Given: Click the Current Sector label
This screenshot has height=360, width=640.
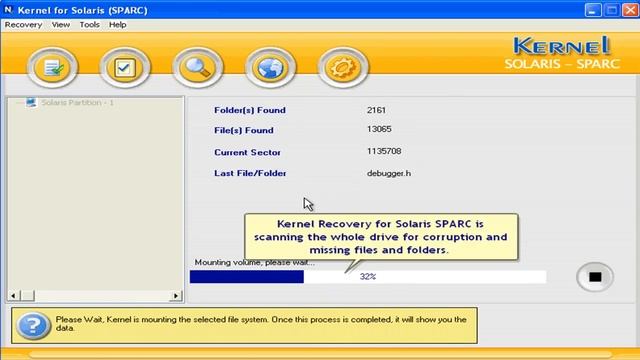Looking at the screenshot, I should 247,153.
